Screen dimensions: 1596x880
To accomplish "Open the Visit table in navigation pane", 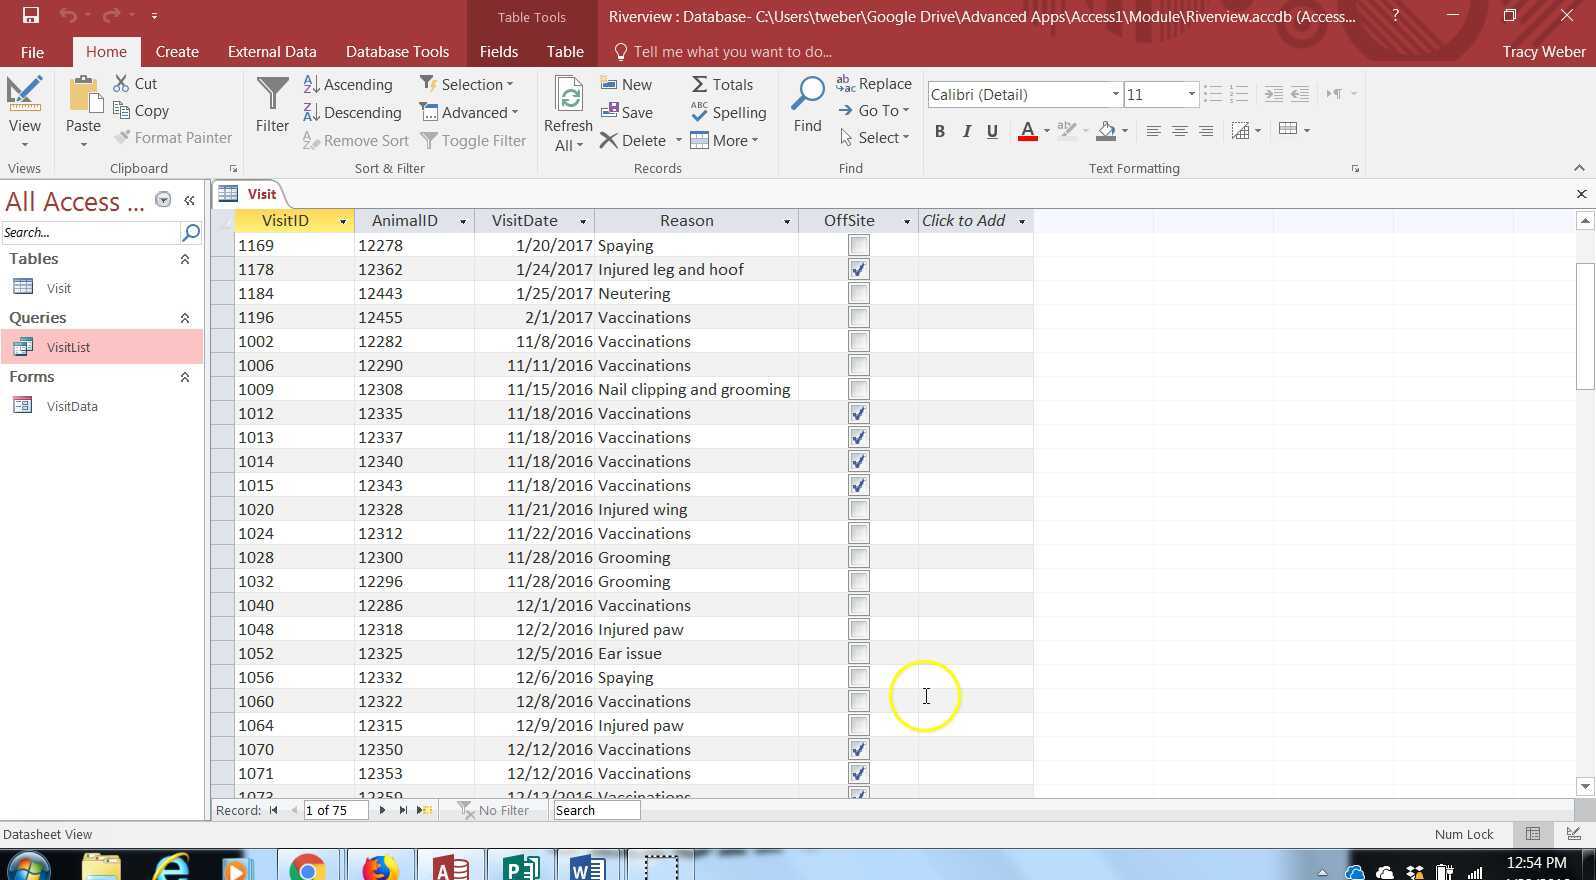I will pos(101,288).
